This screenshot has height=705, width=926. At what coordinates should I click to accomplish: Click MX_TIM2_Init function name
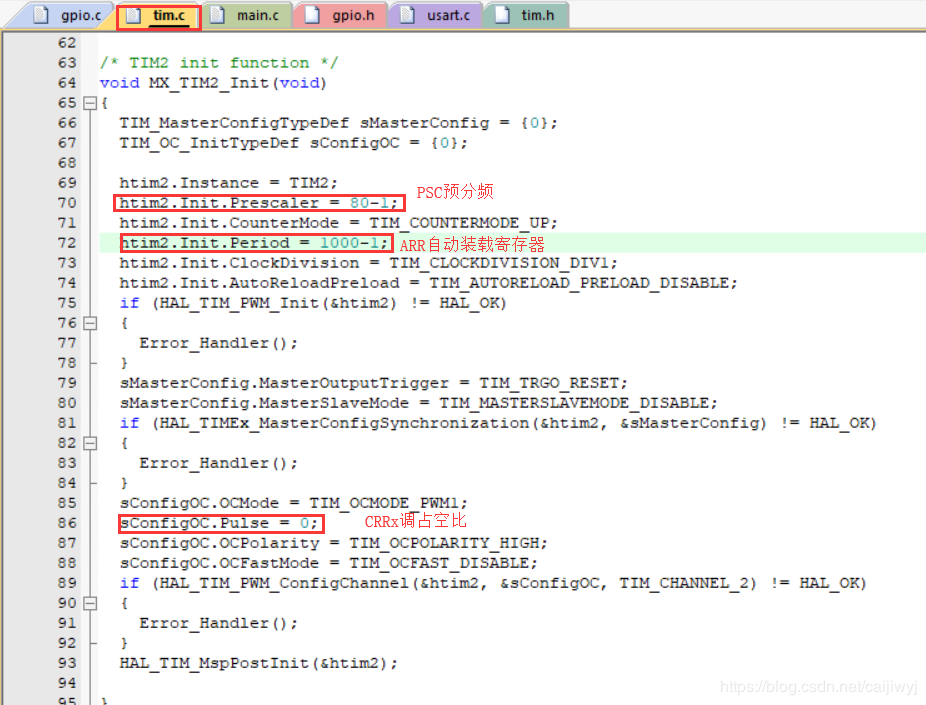point(209,83)
